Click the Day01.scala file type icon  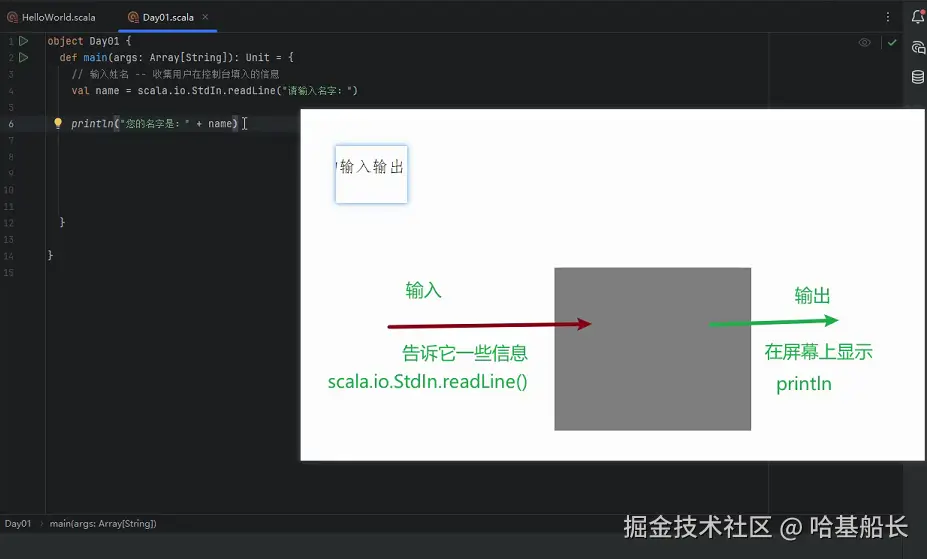point(134,17)
